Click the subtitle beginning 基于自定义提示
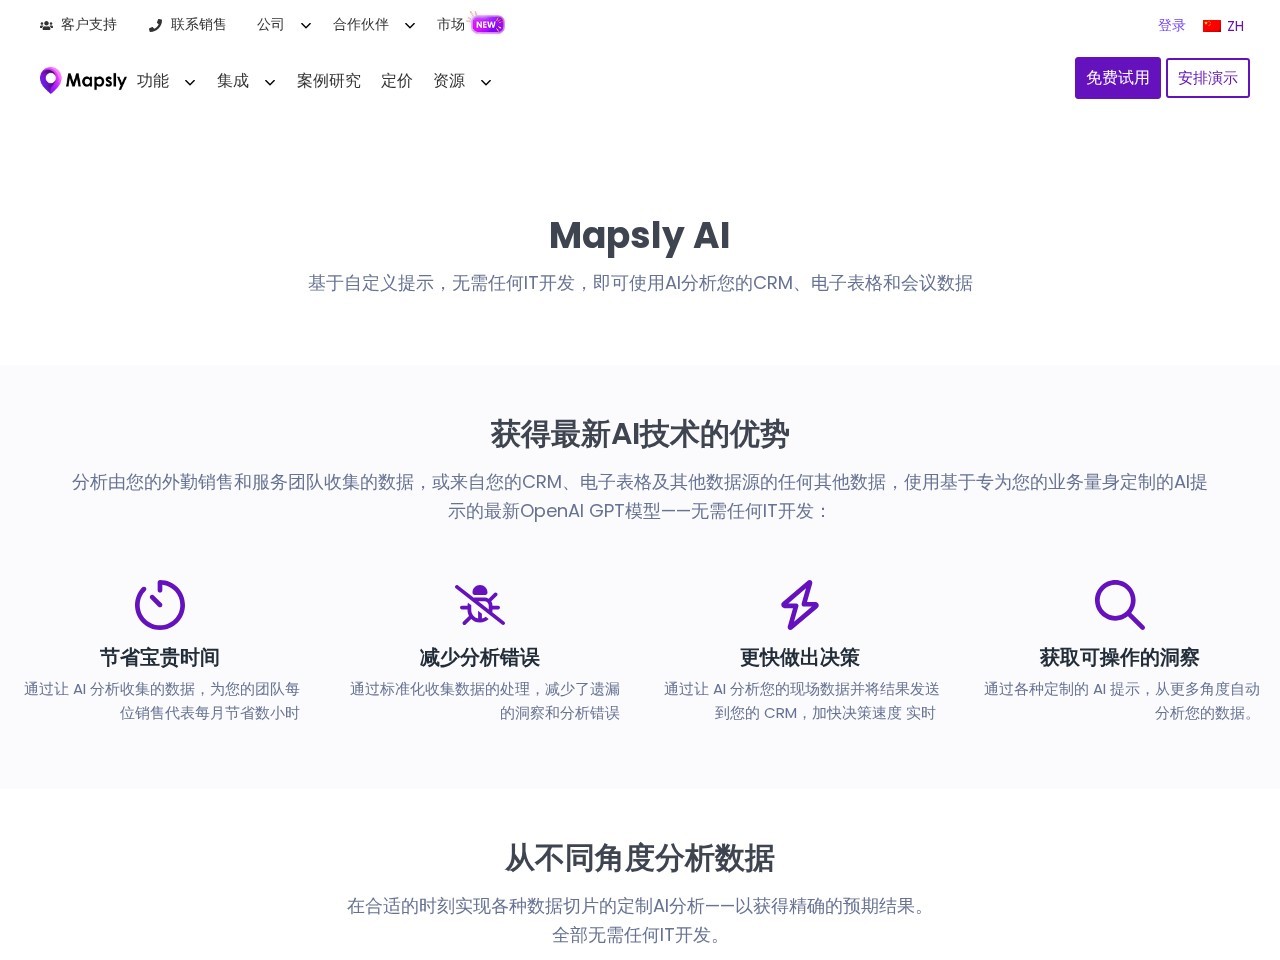Image resolution: width=1280 pixels, height=960 pixels. pyautogui.click(x=640, y=284)
